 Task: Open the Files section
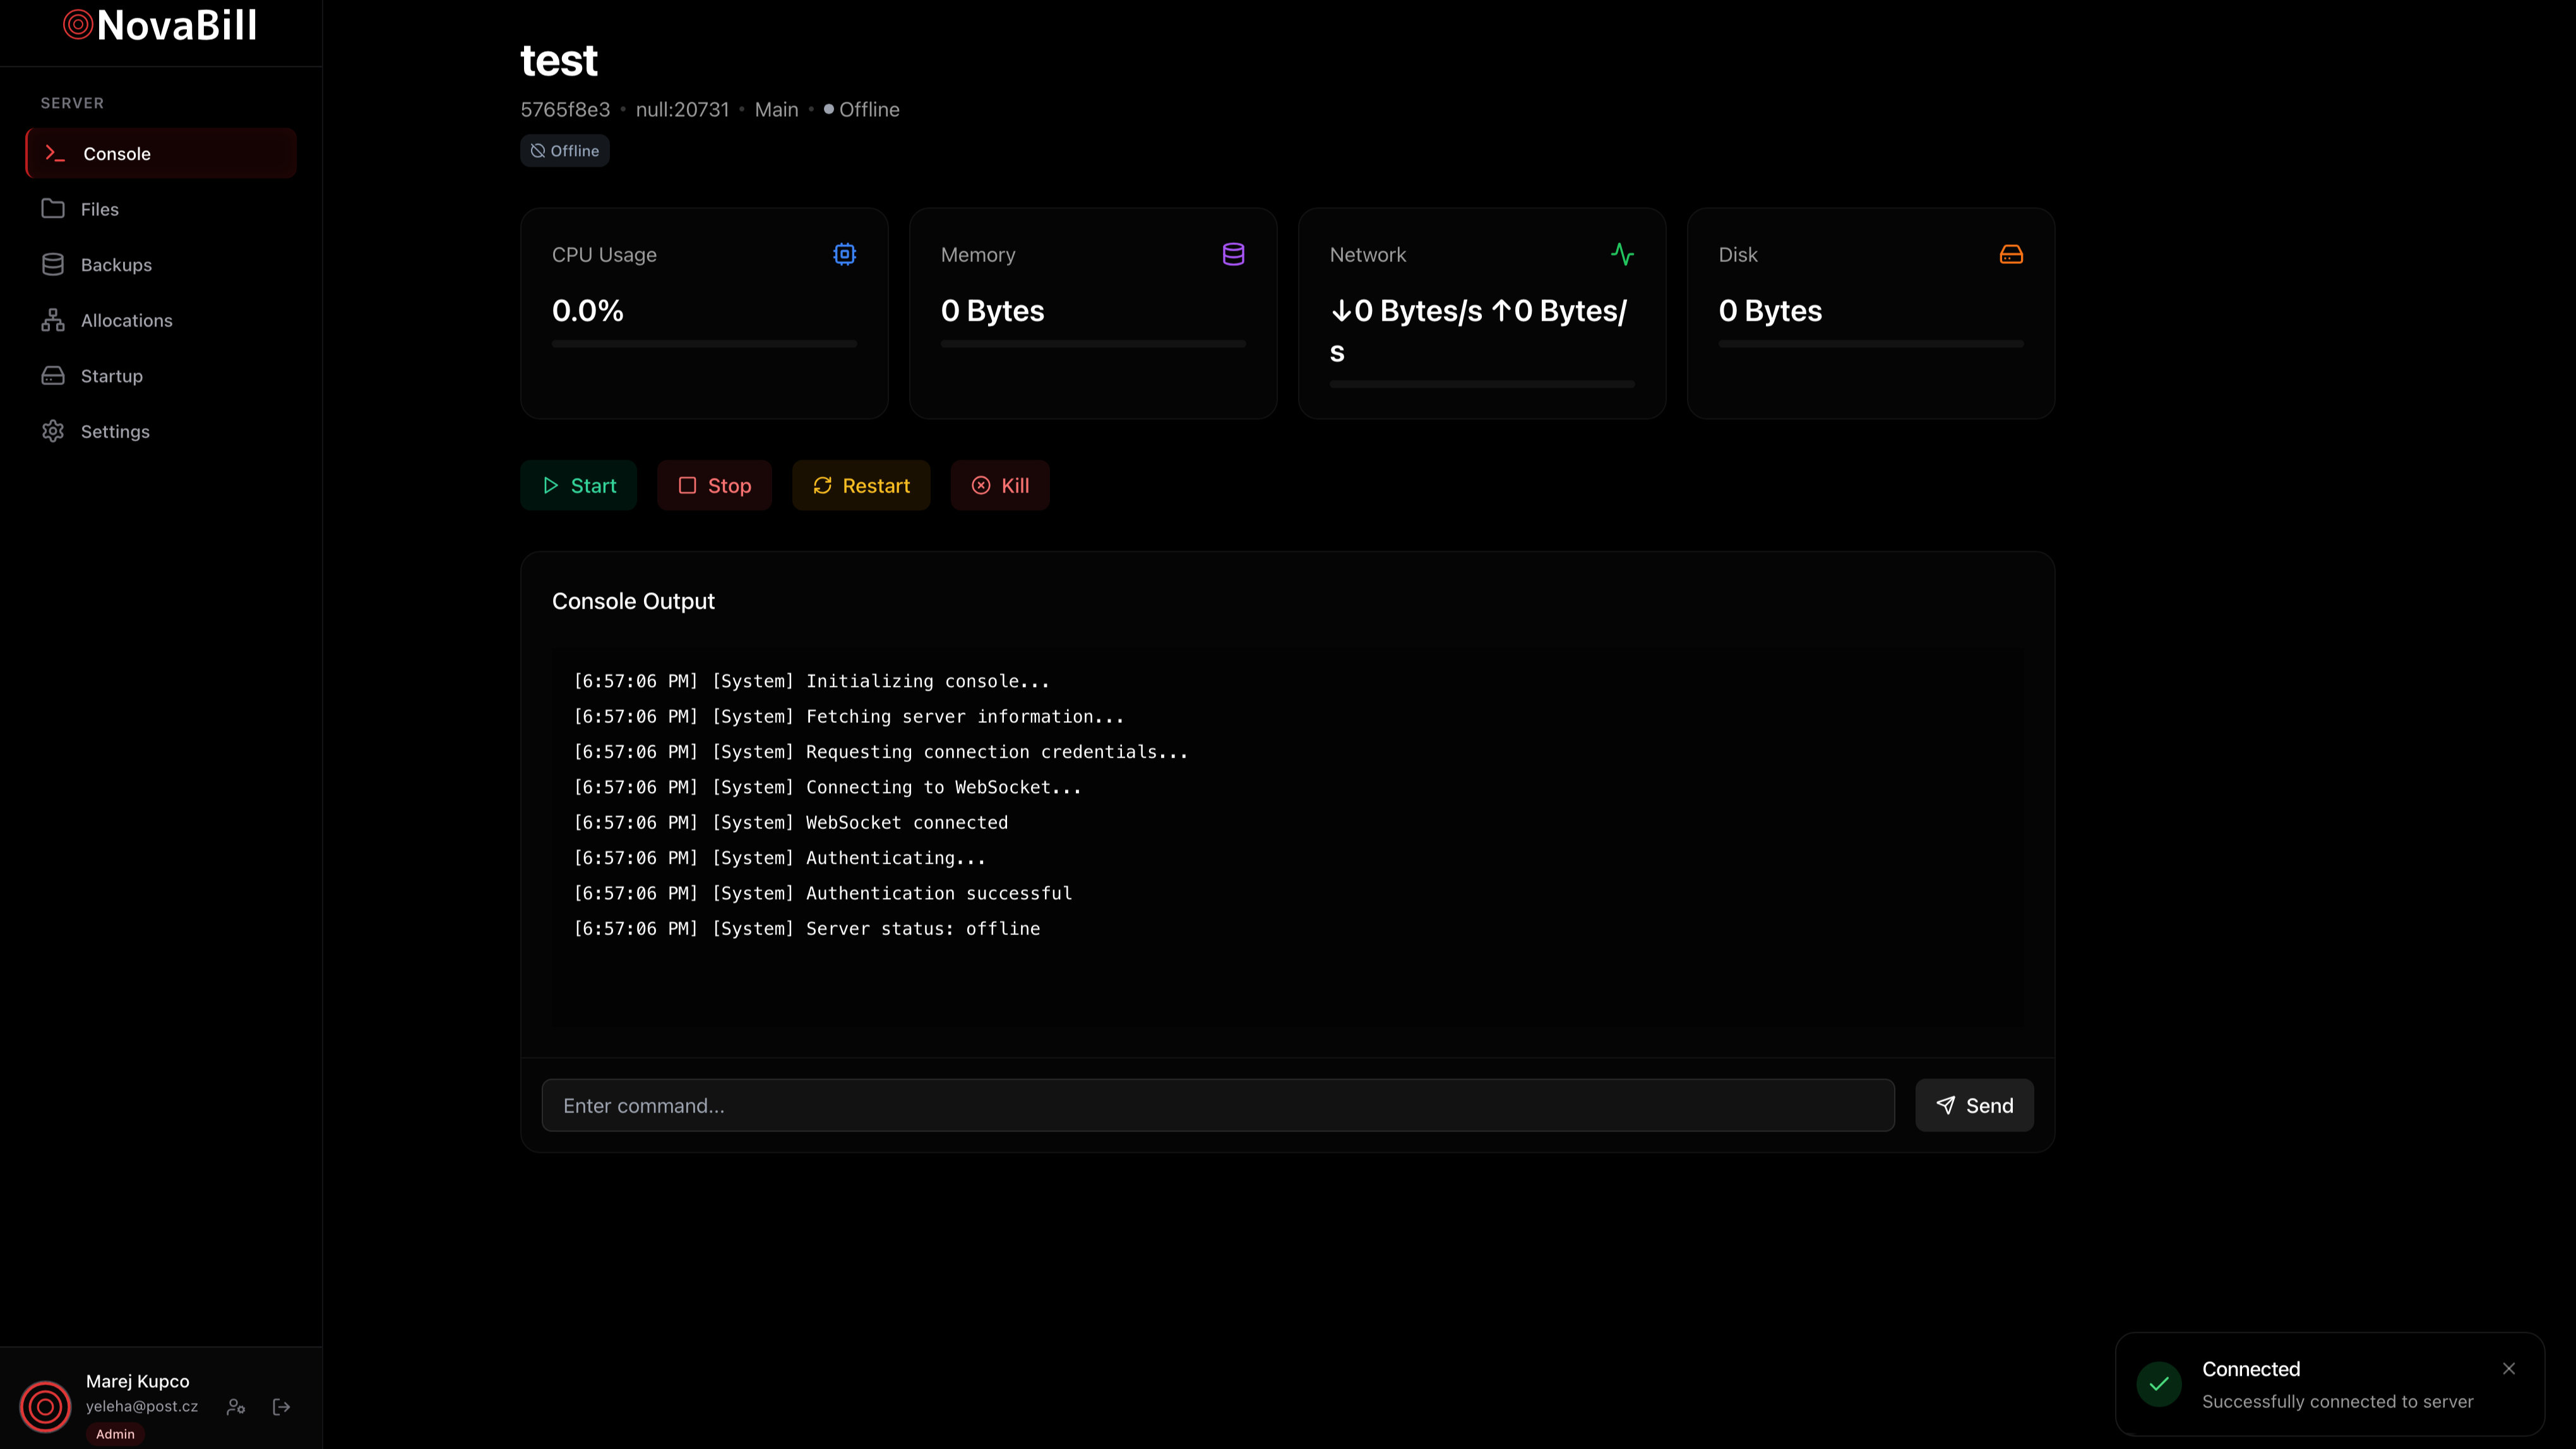(99, 209)
